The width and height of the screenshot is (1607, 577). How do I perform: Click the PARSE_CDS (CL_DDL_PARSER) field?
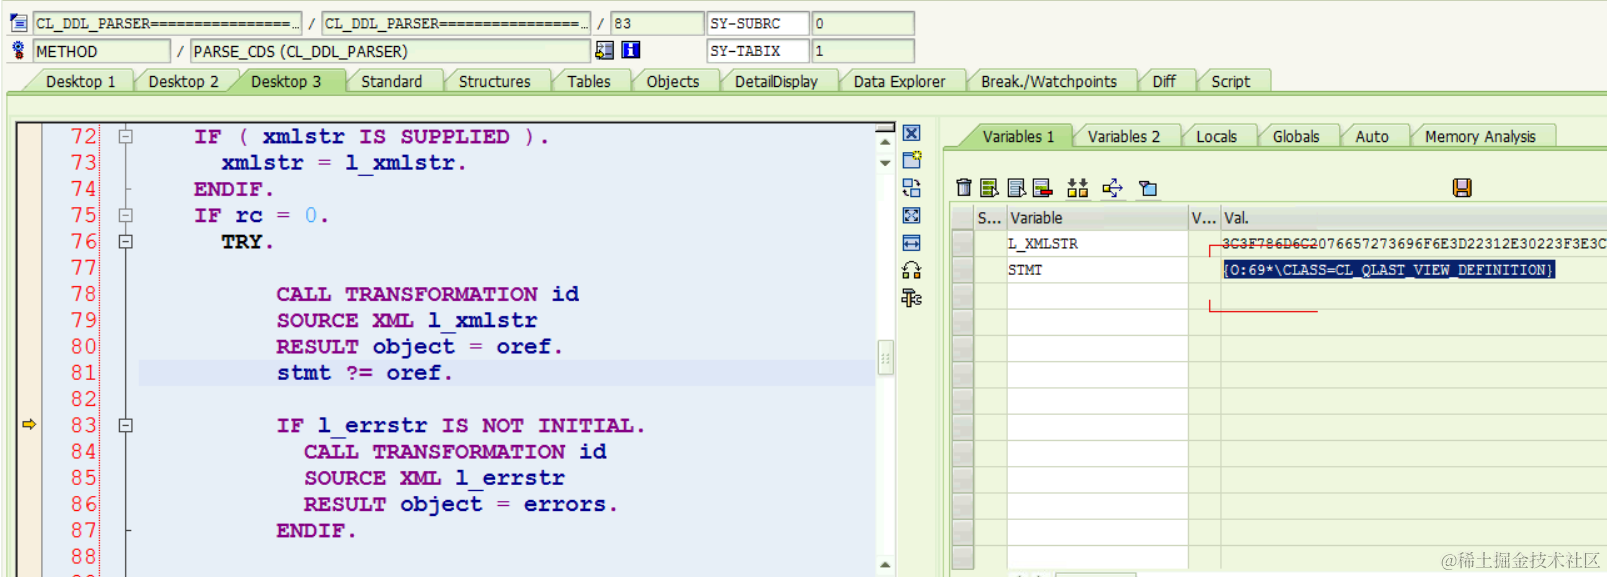click(390, 51)
